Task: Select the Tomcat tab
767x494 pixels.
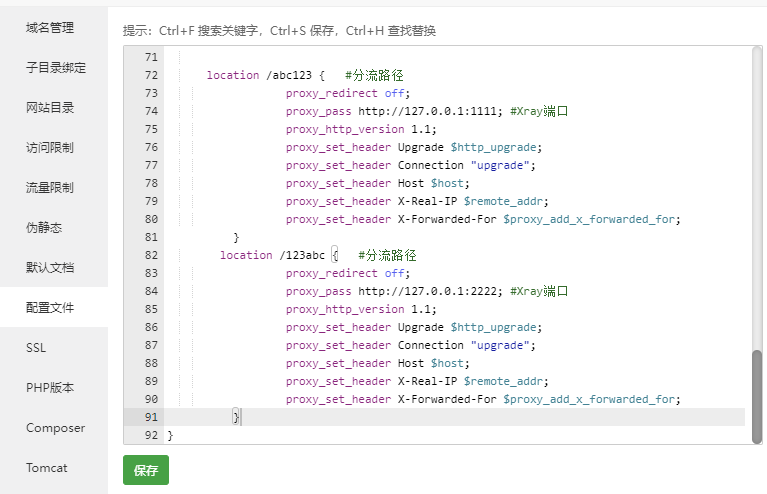Action: pyautogui.click(x=47, y=467)
